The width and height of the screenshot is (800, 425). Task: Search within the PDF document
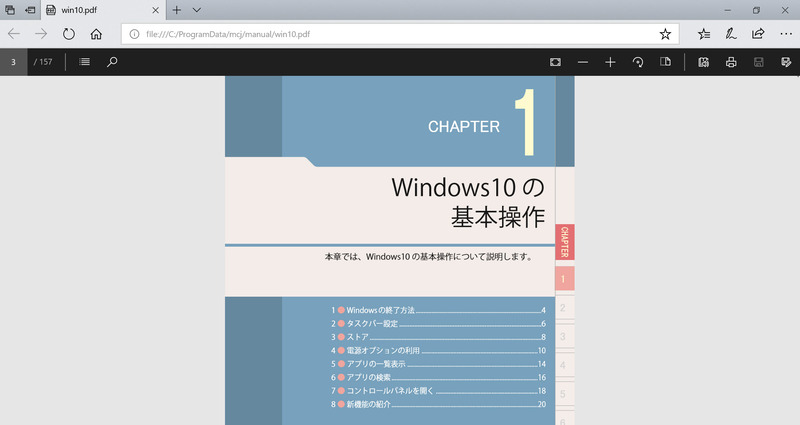pyautogui.click(x=112, y=62)
